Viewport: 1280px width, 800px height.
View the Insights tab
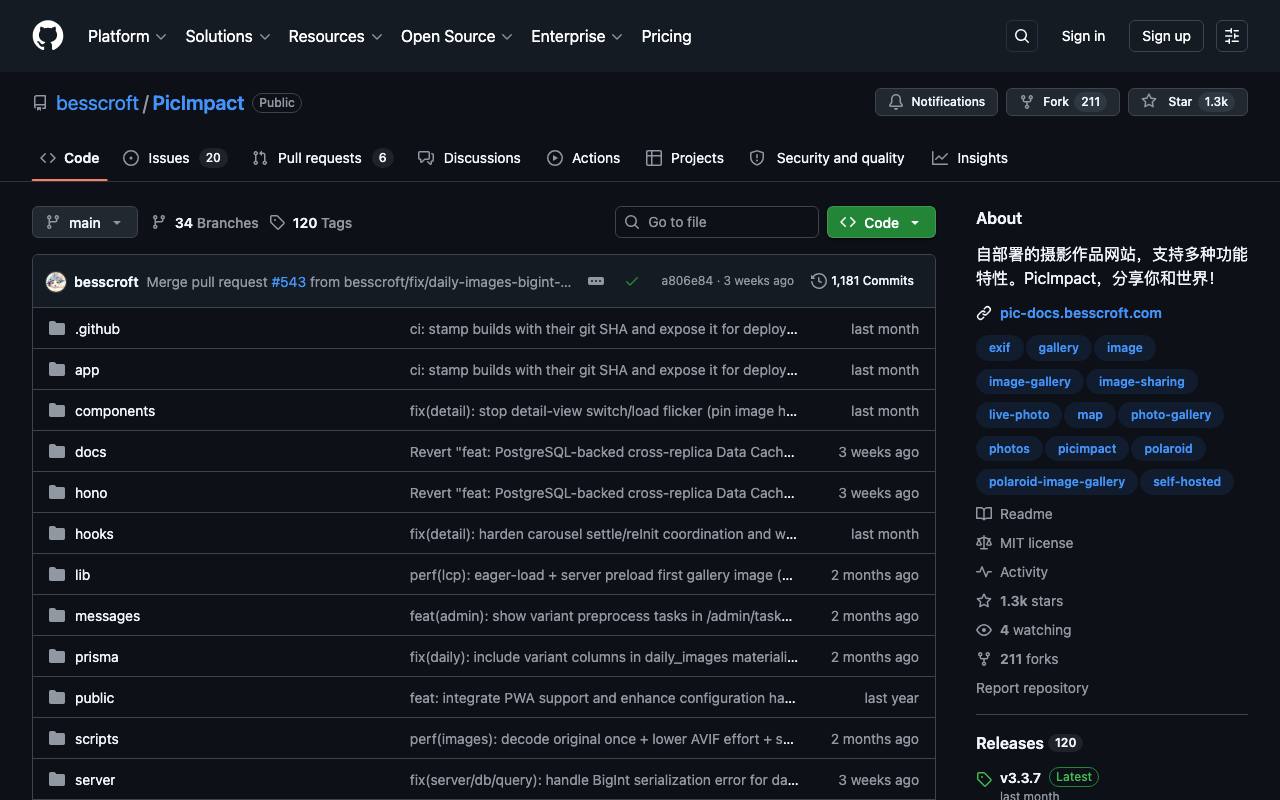(x=970, y=158)
